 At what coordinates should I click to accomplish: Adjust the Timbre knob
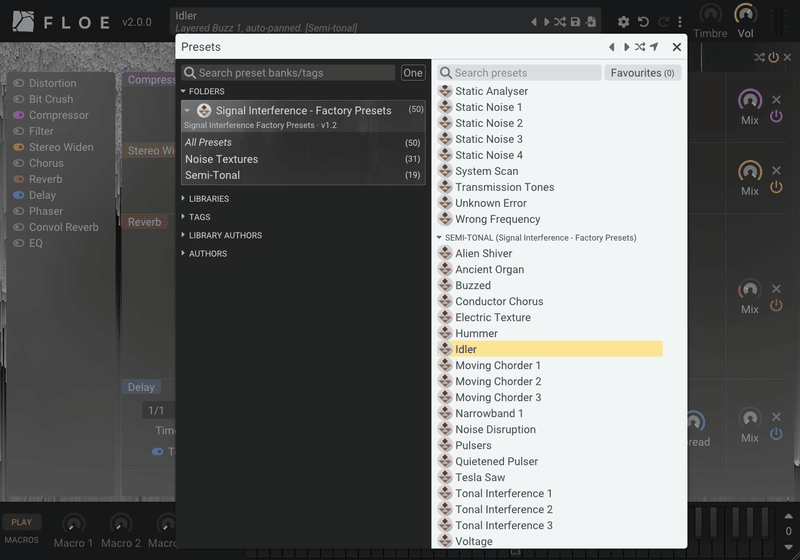coord(710,14)
